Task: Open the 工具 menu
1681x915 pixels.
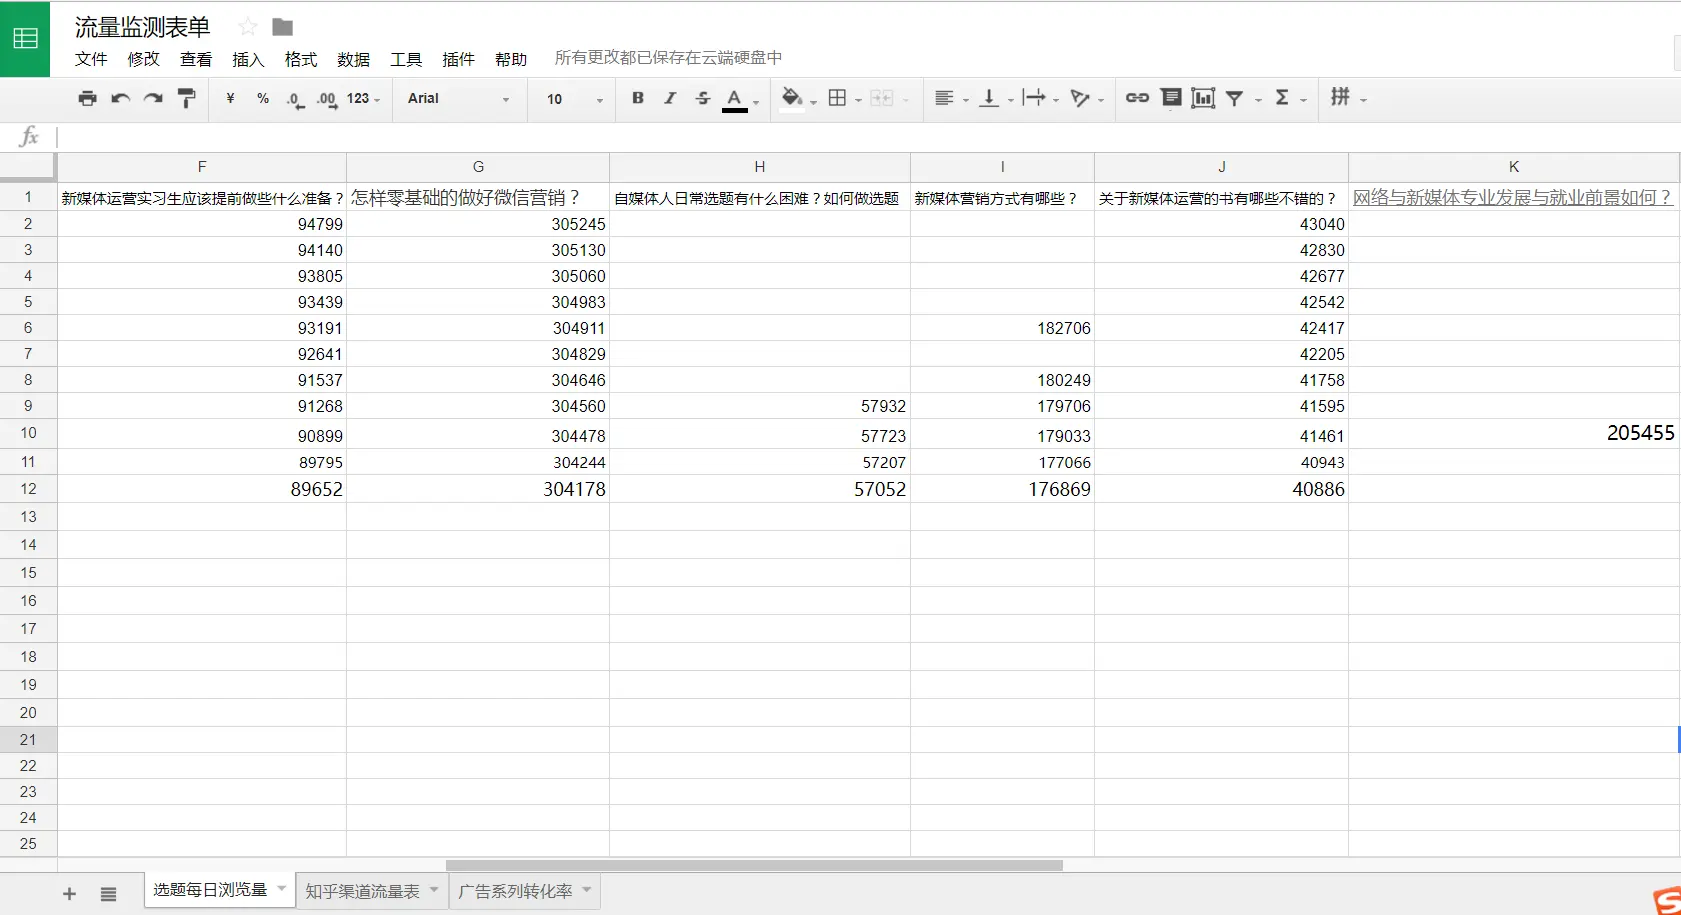Action: click(x=406, y=59)
